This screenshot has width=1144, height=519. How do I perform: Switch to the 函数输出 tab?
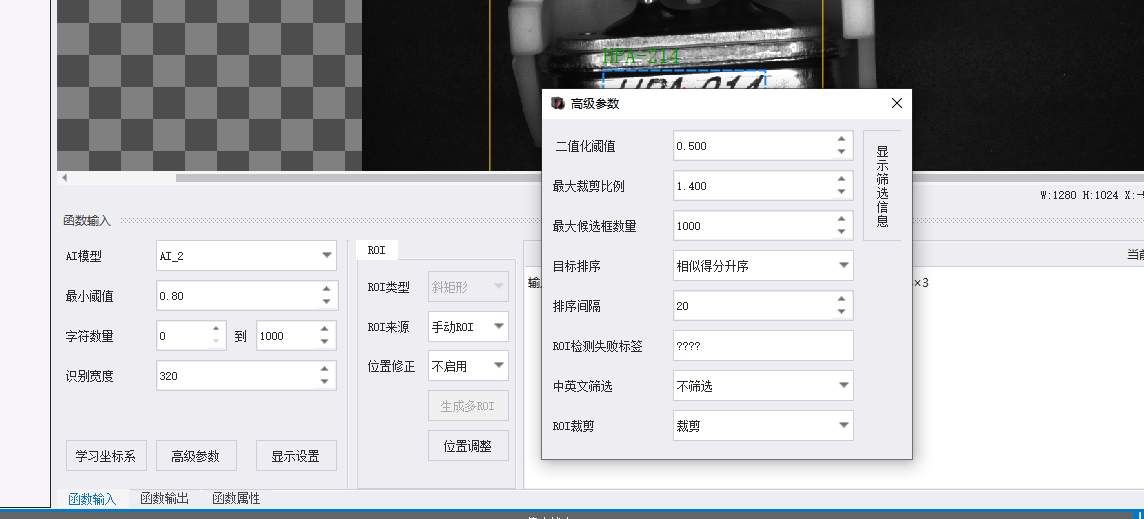165,499
